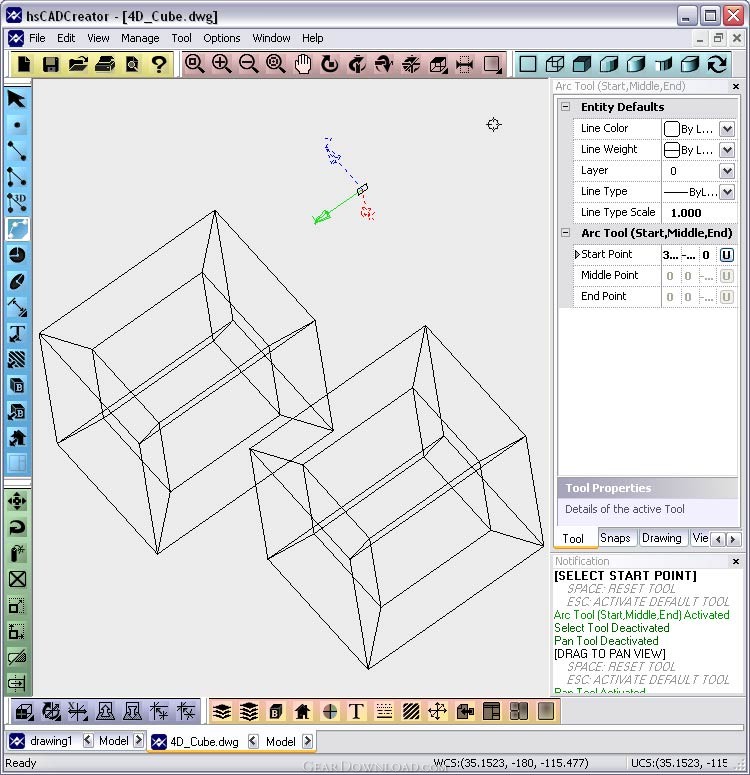Switch to the Snaps tab
Image resolution: width=750 pixels, height=775 pixels.
click(x=615, y=538)
